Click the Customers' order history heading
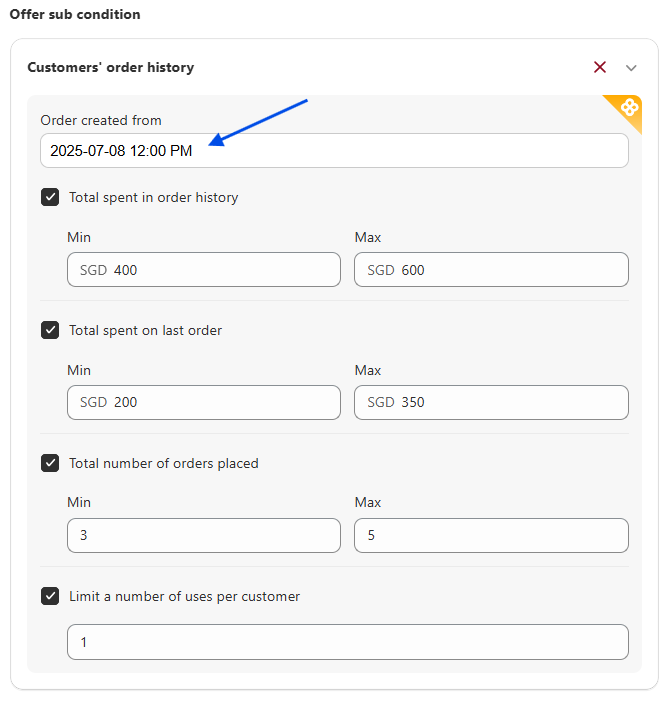The width and height of the screenshot is (670, 703). point(110,68)
